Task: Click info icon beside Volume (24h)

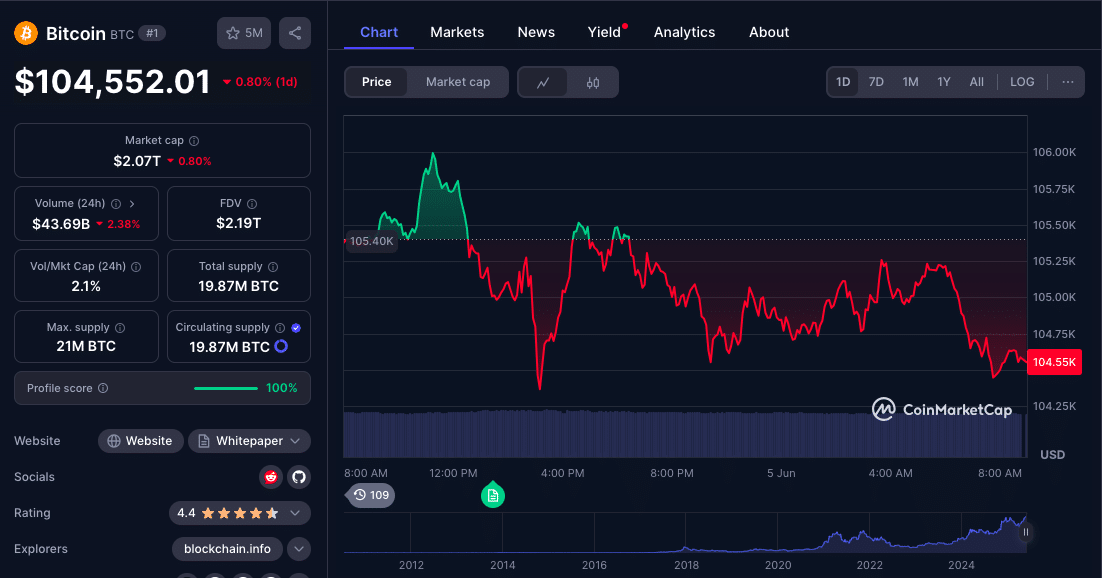Action: pyautogui.click(x=116, y=204)
